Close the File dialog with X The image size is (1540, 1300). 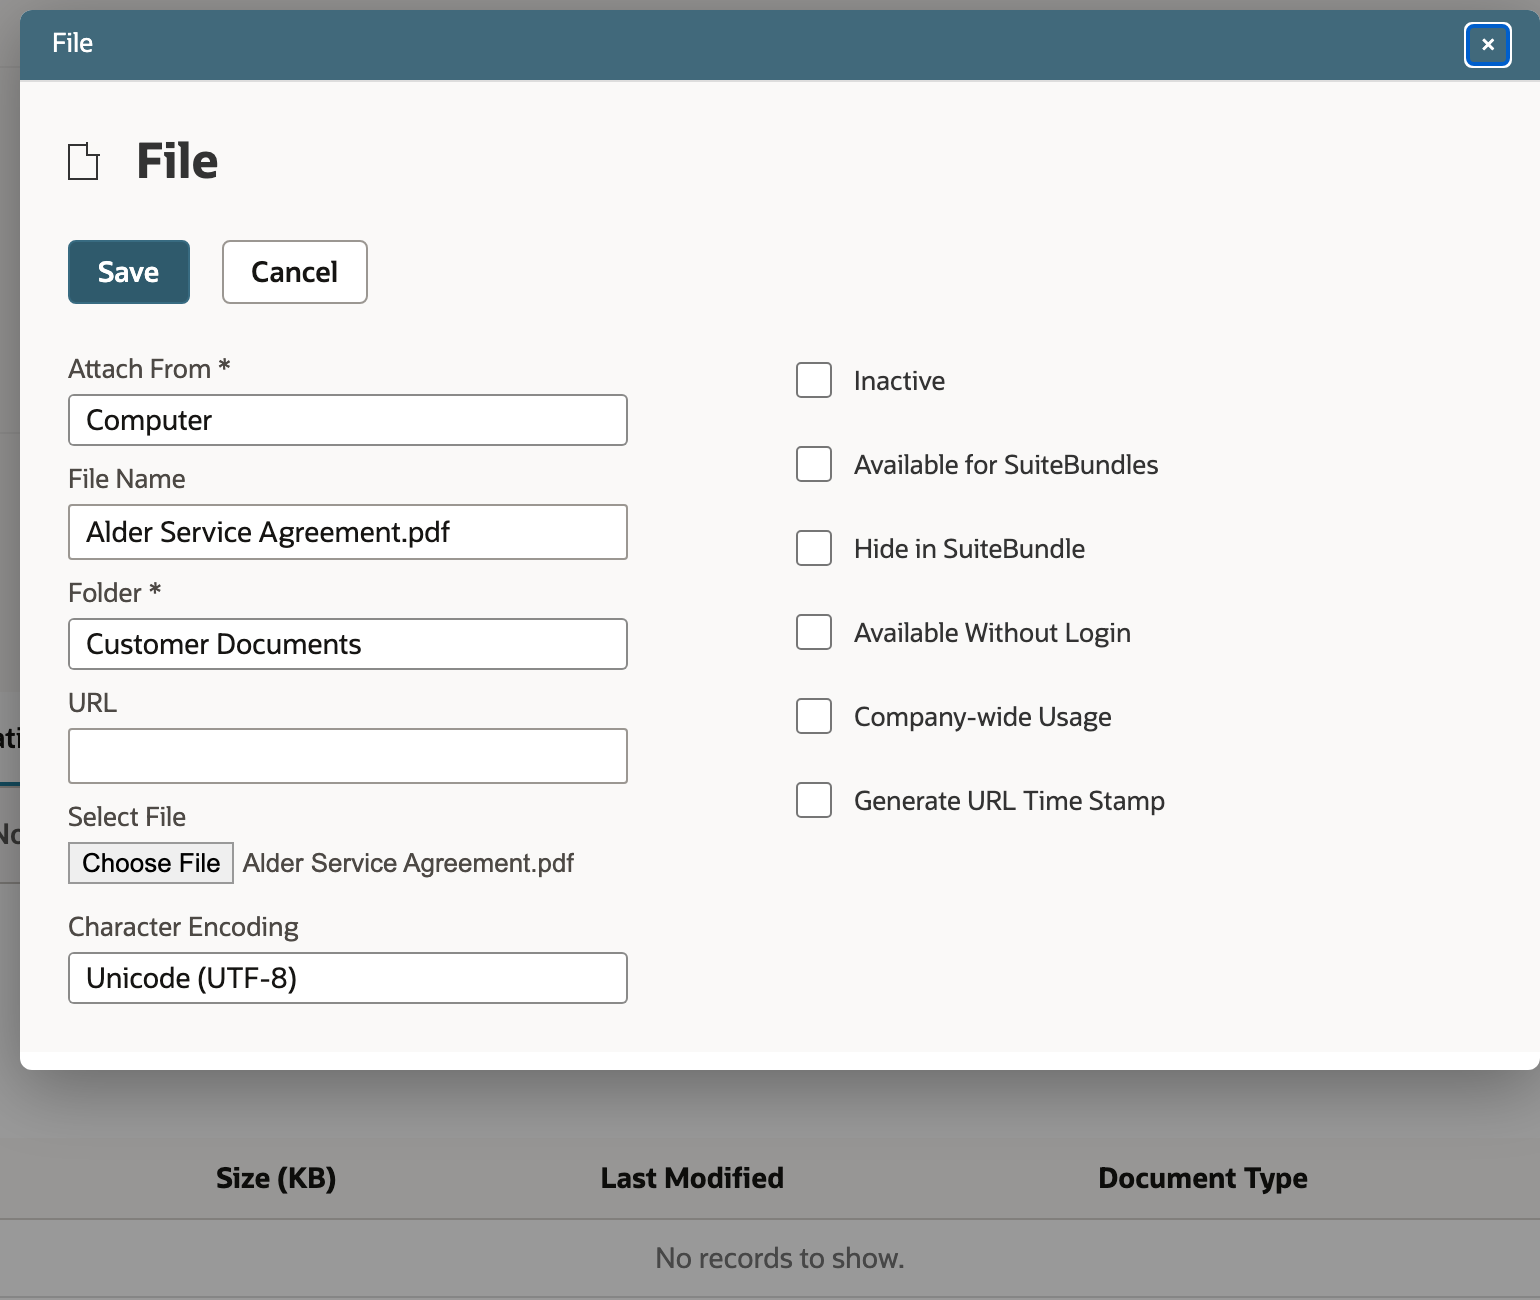click(1487, 45)
